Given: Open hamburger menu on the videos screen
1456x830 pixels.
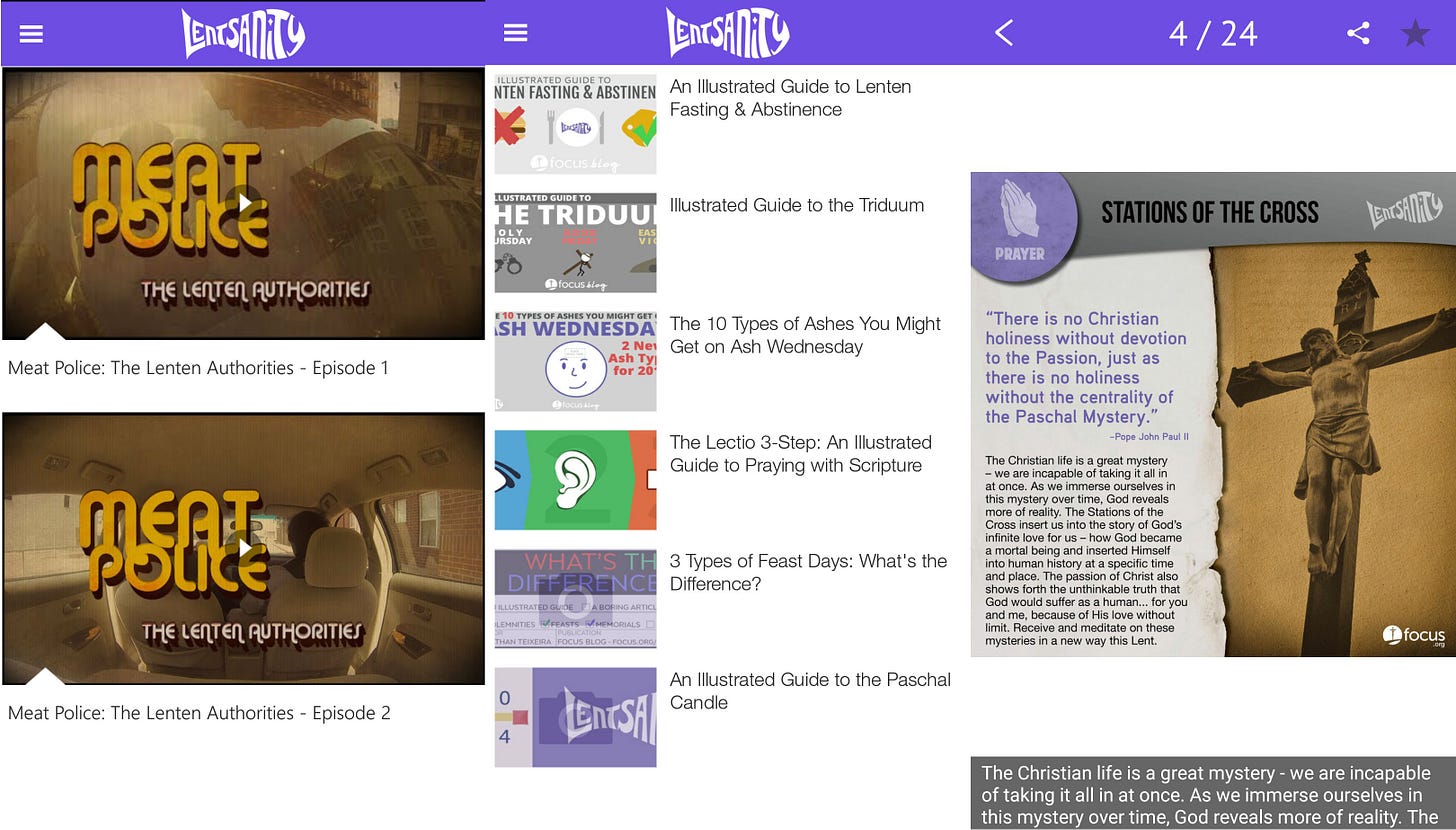Looking at the screenshot, I should pyautogui.click(x=32, y=33).
